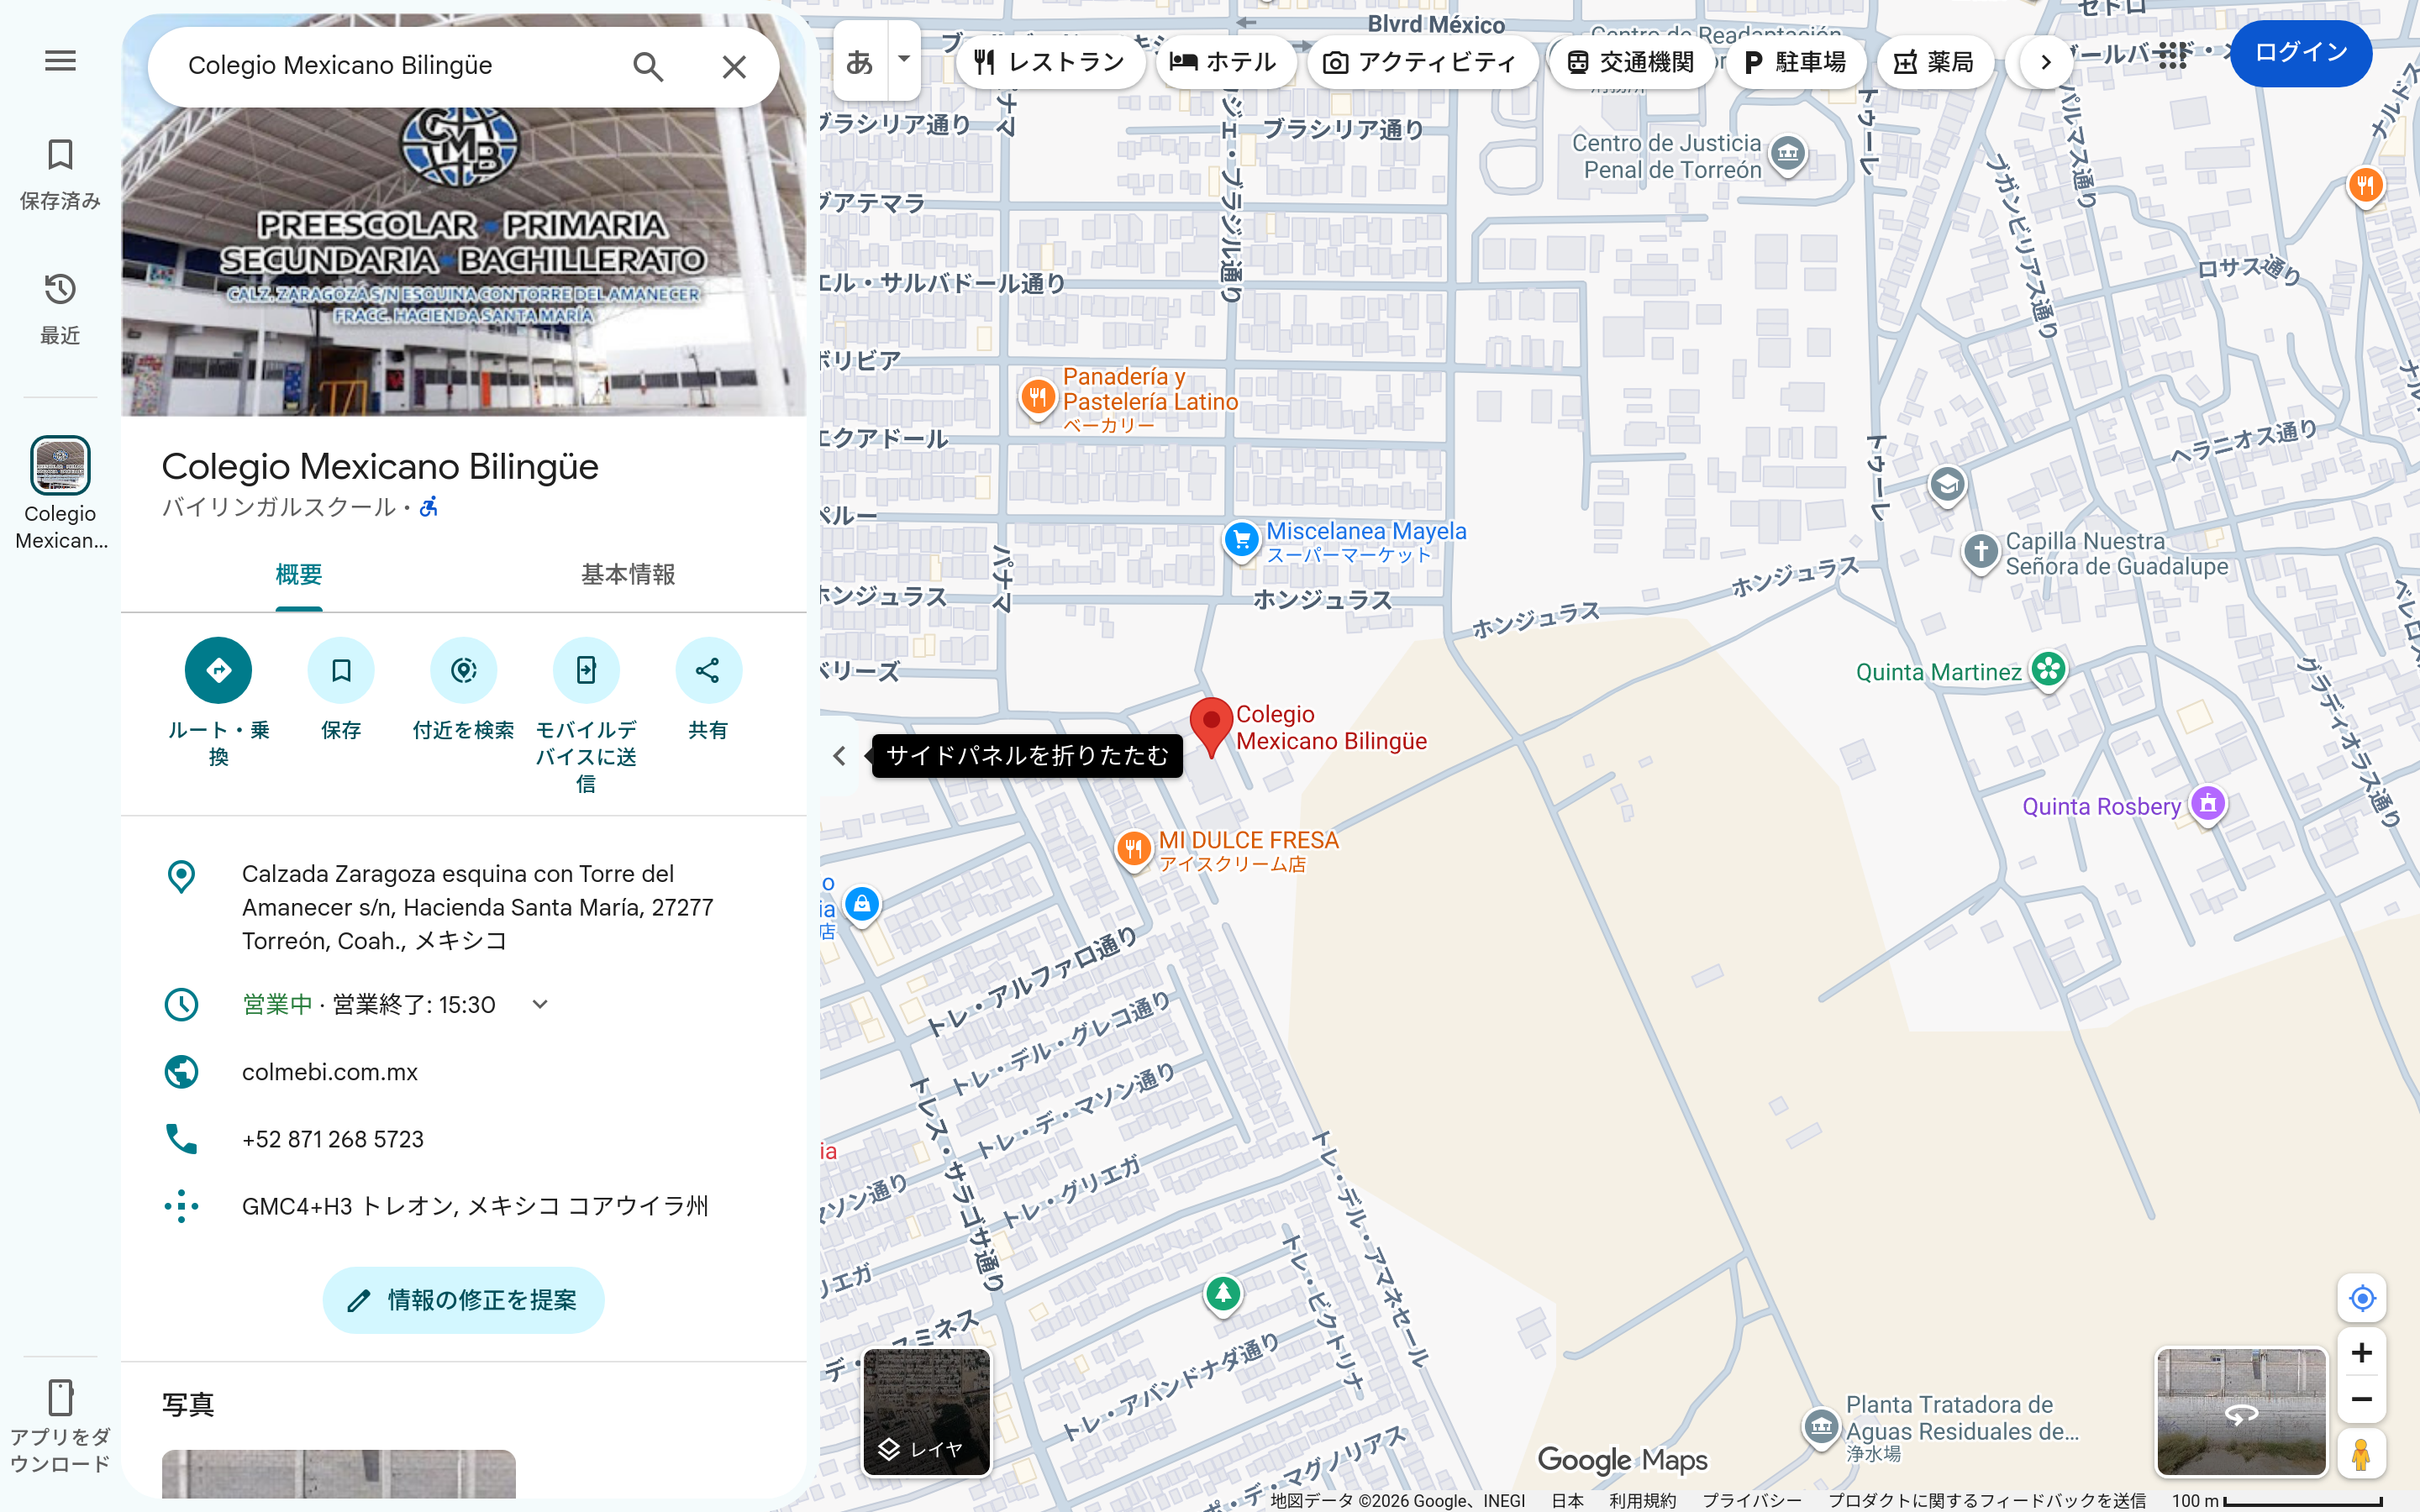Click the Pegman Street View icon

pos(2362,1454)
